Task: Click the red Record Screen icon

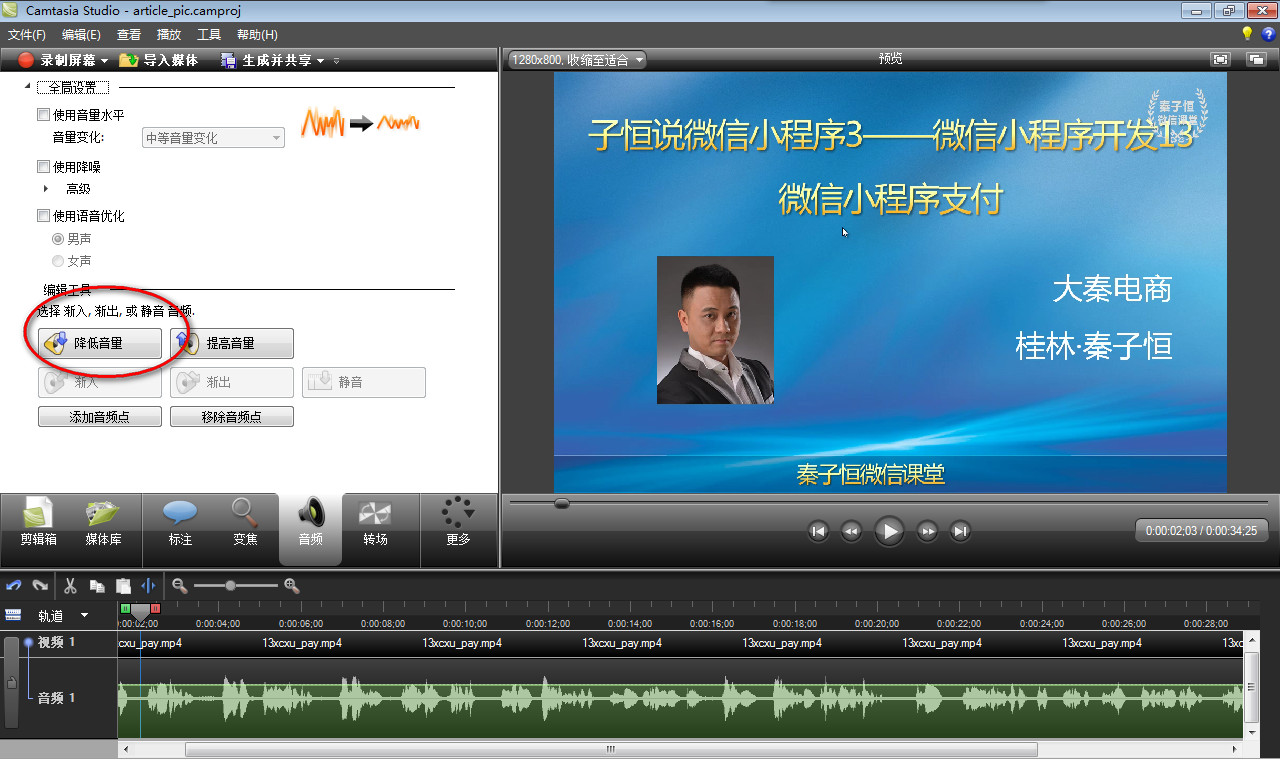Action: tap(26, 60)
